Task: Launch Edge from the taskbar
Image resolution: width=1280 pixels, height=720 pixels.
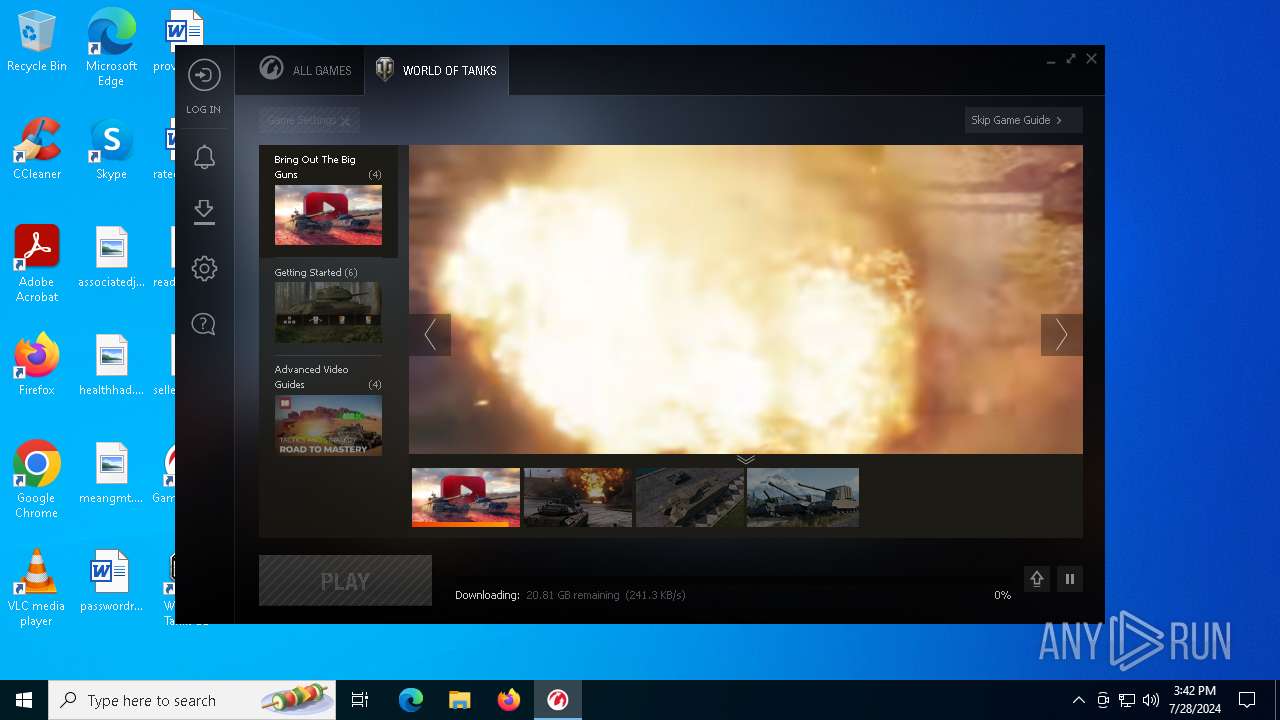Action: point(411,700)
